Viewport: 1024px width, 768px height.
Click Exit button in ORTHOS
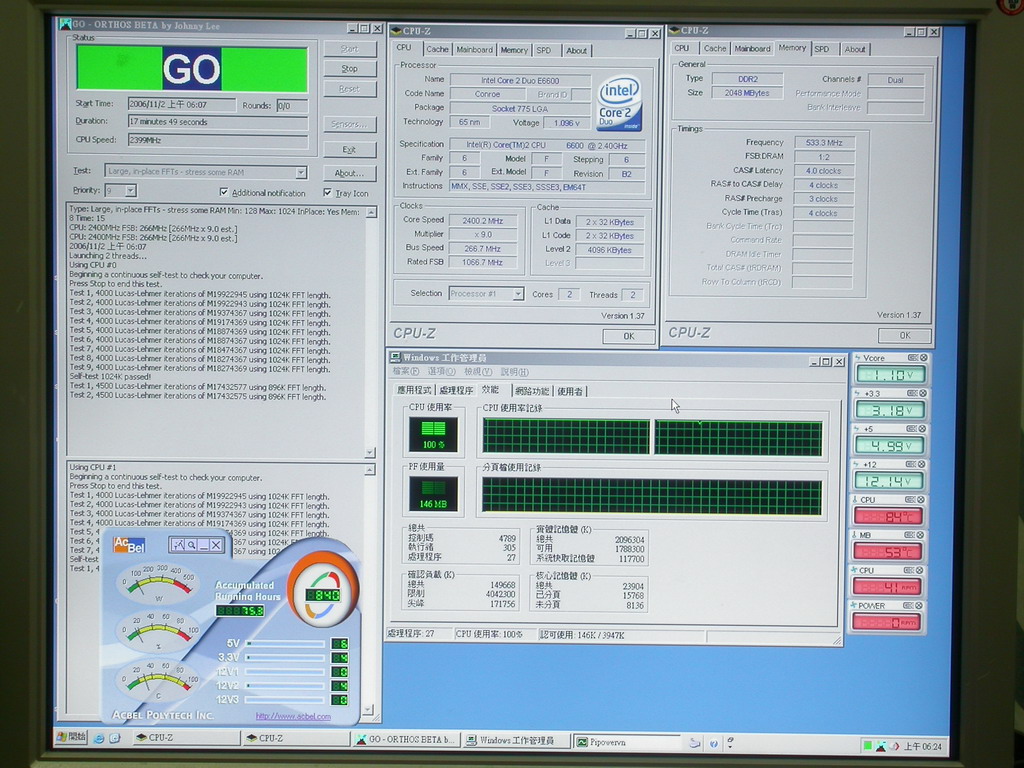click(349, 150)
